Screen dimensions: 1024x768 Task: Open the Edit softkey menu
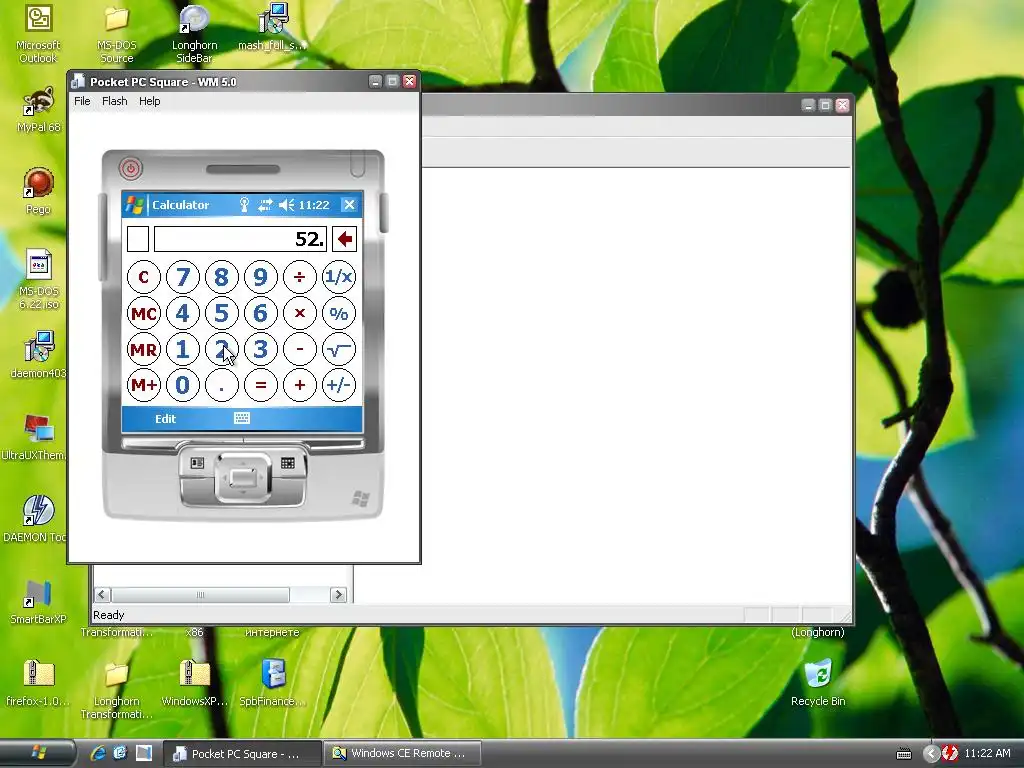[165, 419]
